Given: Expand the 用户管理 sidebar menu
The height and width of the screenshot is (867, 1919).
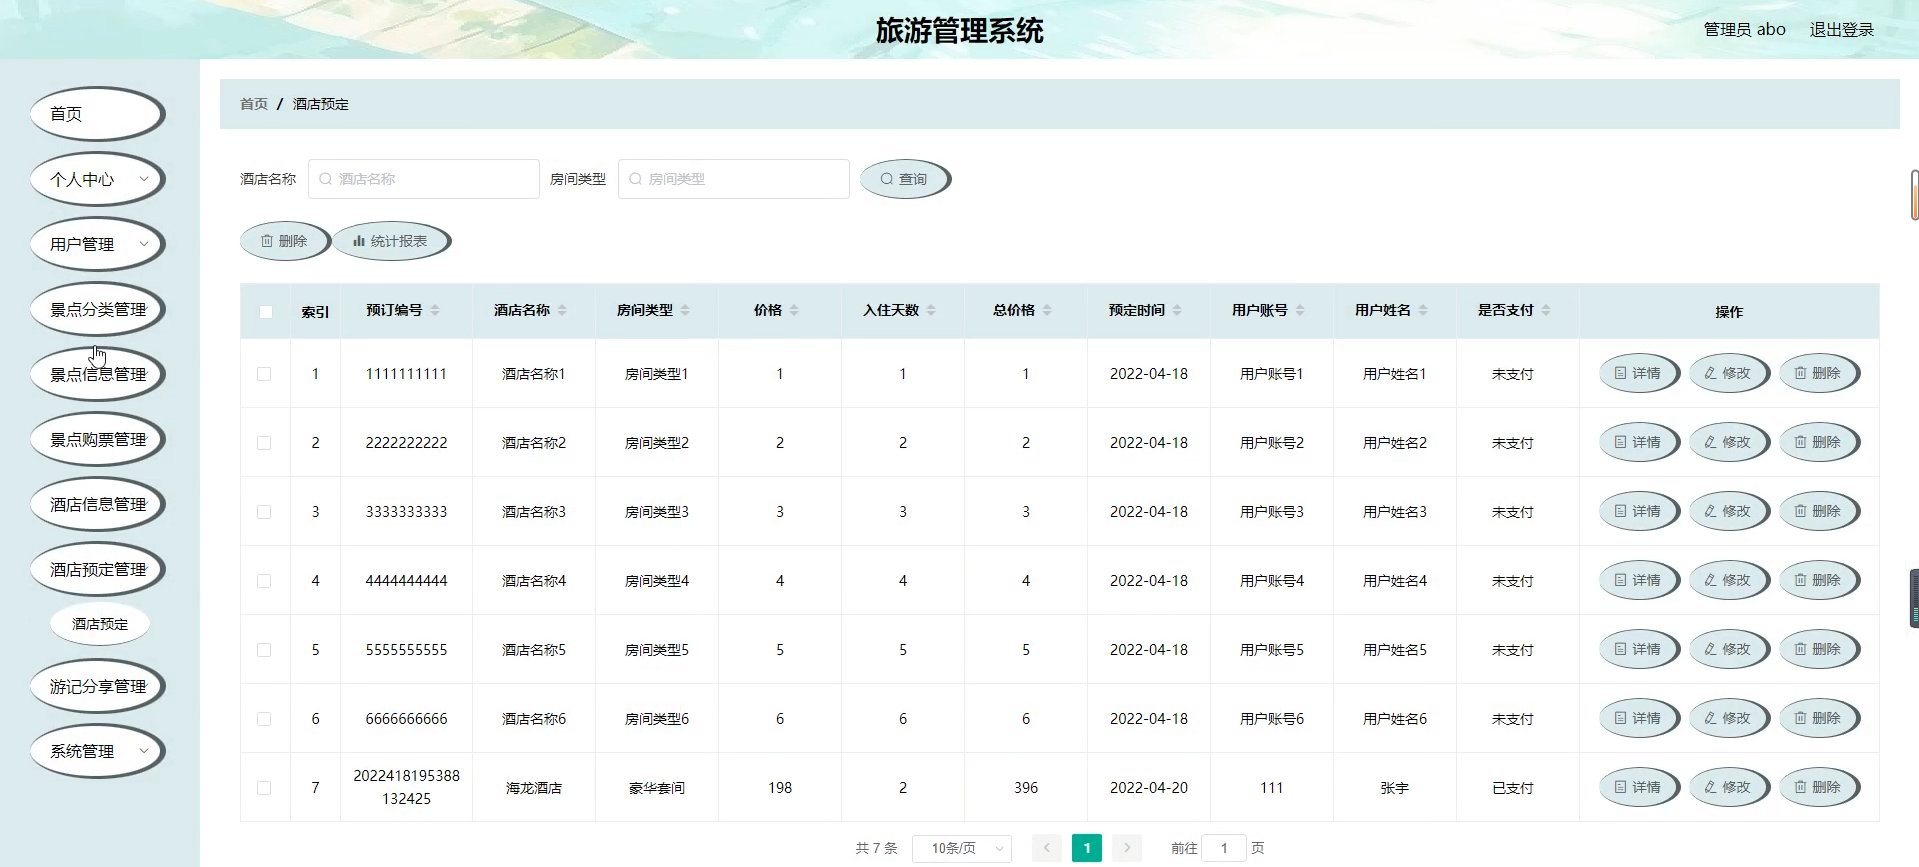Looking at the screenshot, I should [97, 244].
